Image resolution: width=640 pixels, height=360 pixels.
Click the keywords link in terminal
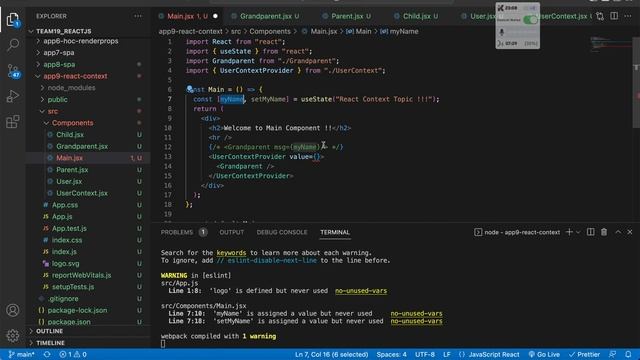click(231, 253)
